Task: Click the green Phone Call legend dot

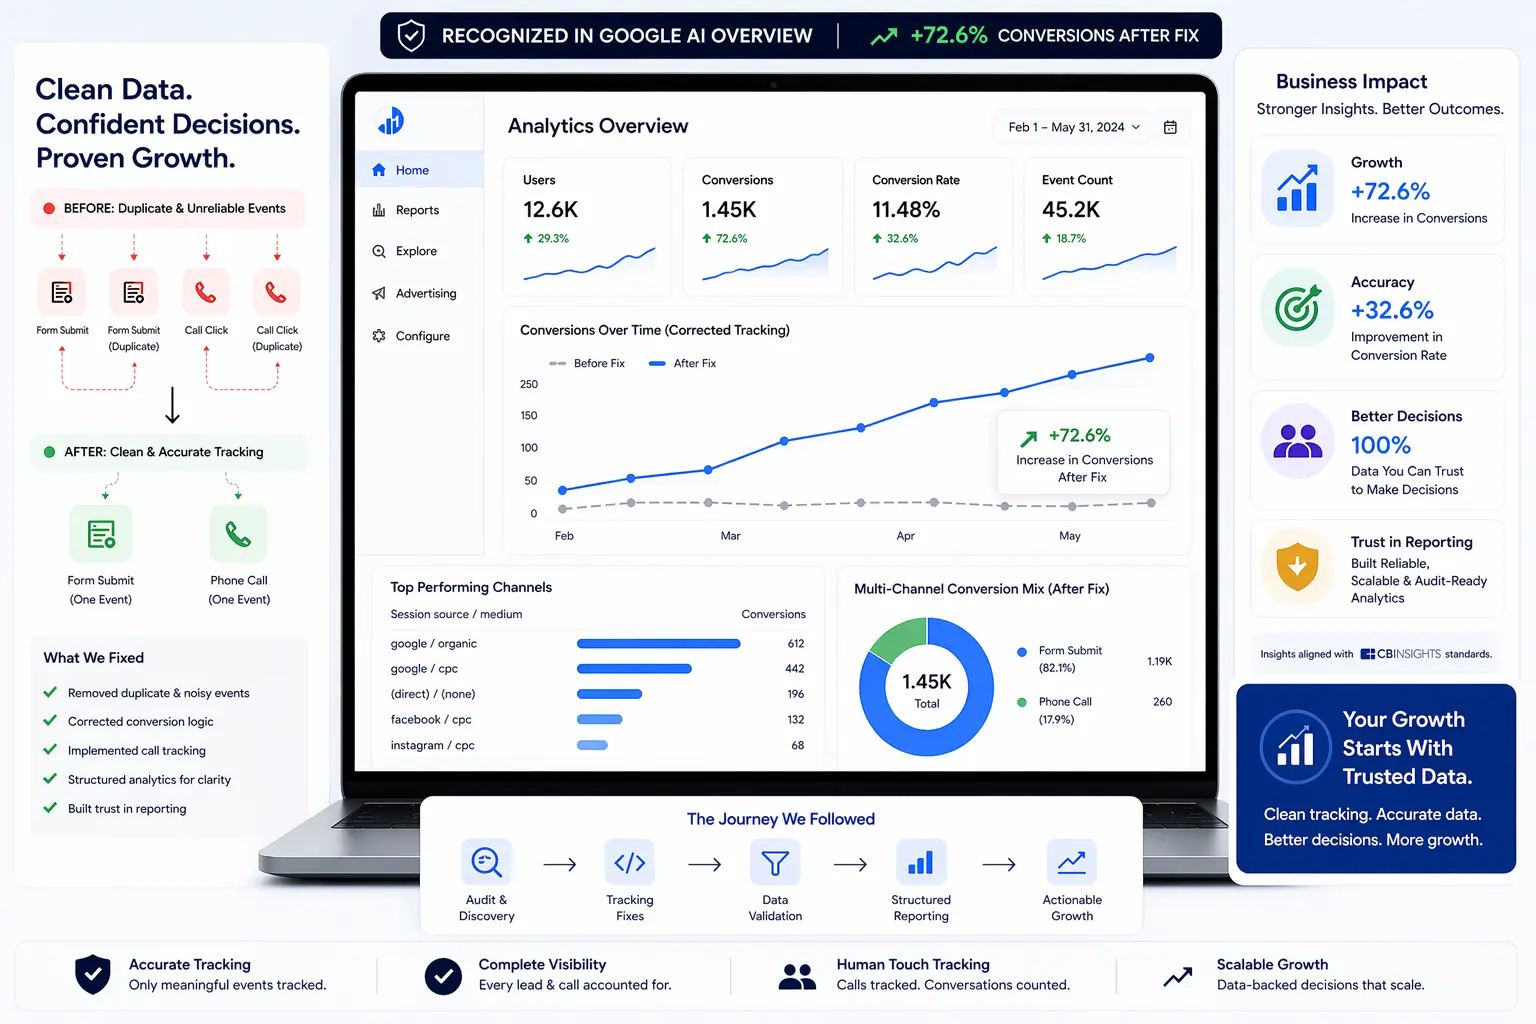Action: pos(1022,702)
